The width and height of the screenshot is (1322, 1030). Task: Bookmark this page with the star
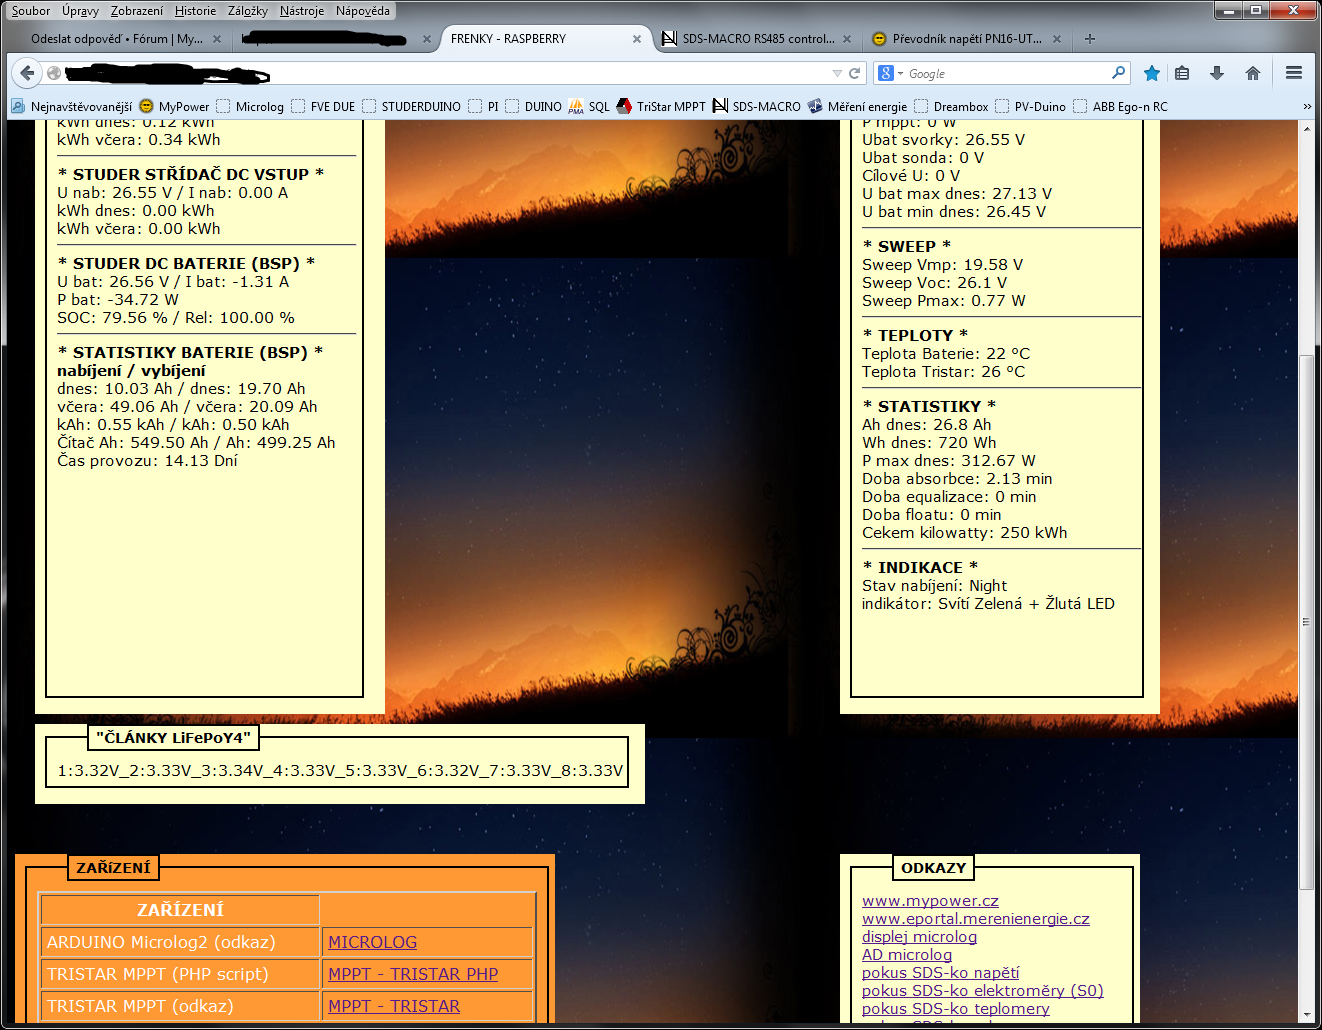point(1152,73)
